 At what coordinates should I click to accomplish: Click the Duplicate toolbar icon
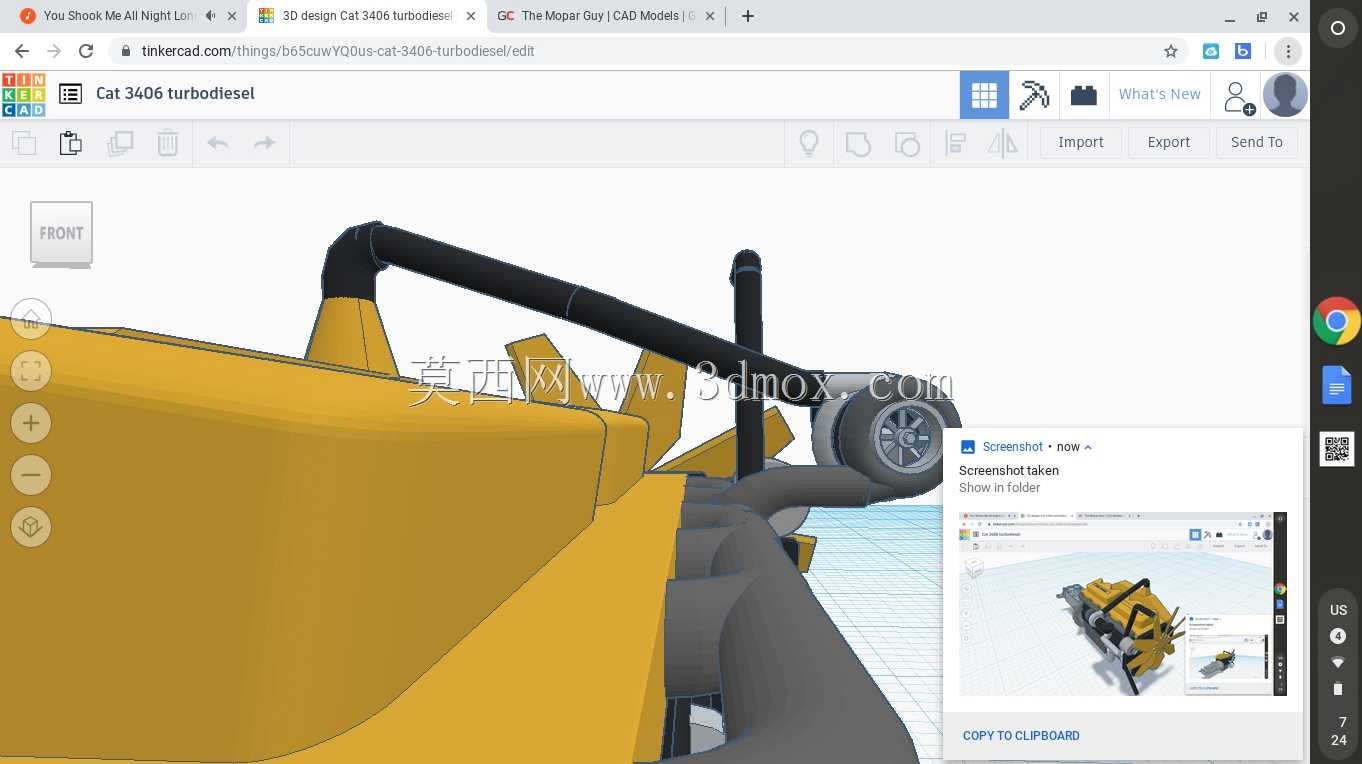point(120,143)
